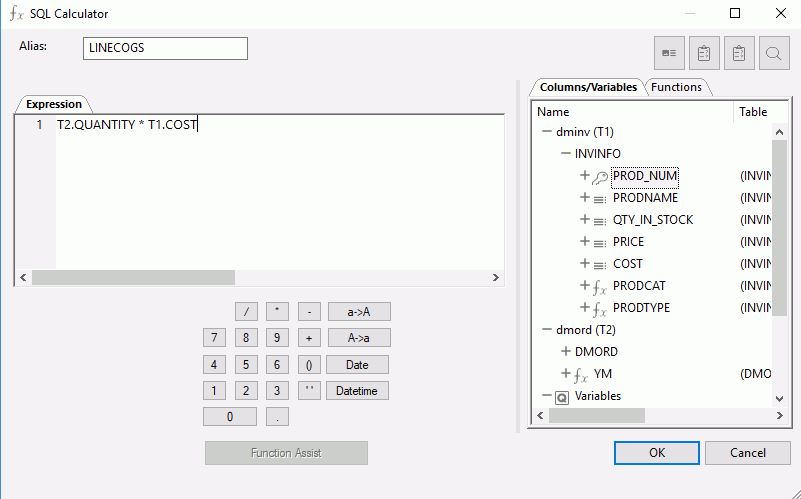801x499 pixels.
Task: Cancel the SQL Calculator dialog
Action: tap(748, 453)
